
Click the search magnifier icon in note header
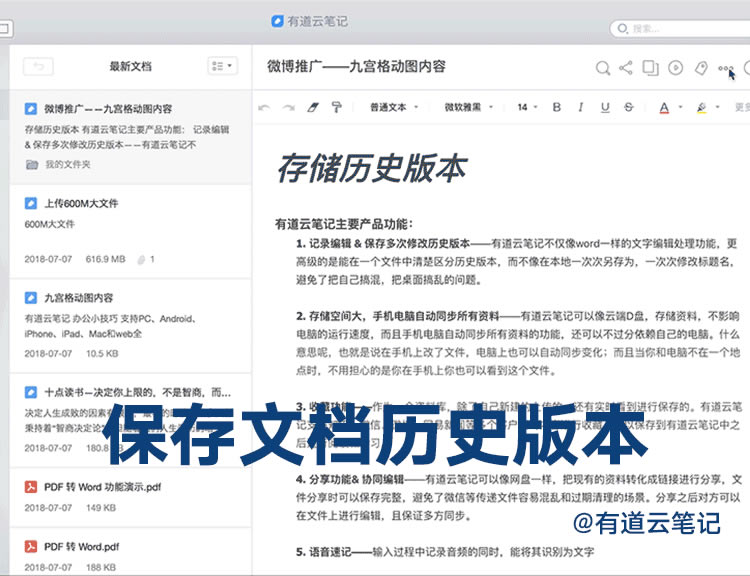click(603, 68)
